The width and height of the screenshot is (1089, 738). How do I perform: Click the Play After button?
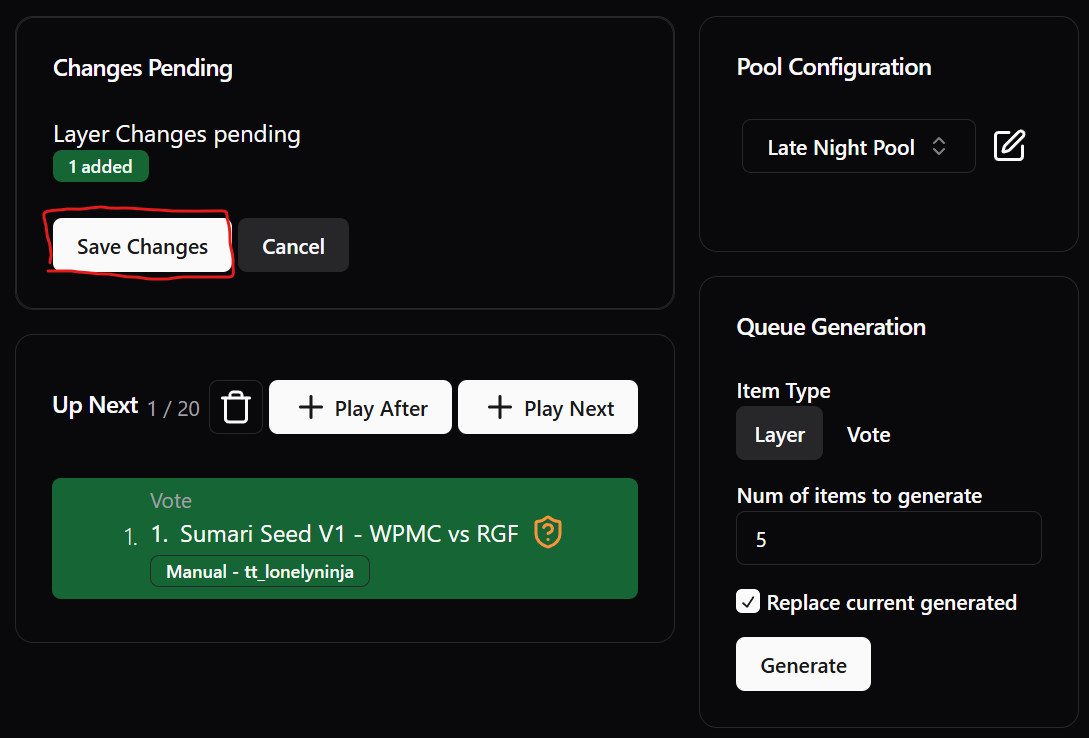pyautogui.click(x=360, y=408)
